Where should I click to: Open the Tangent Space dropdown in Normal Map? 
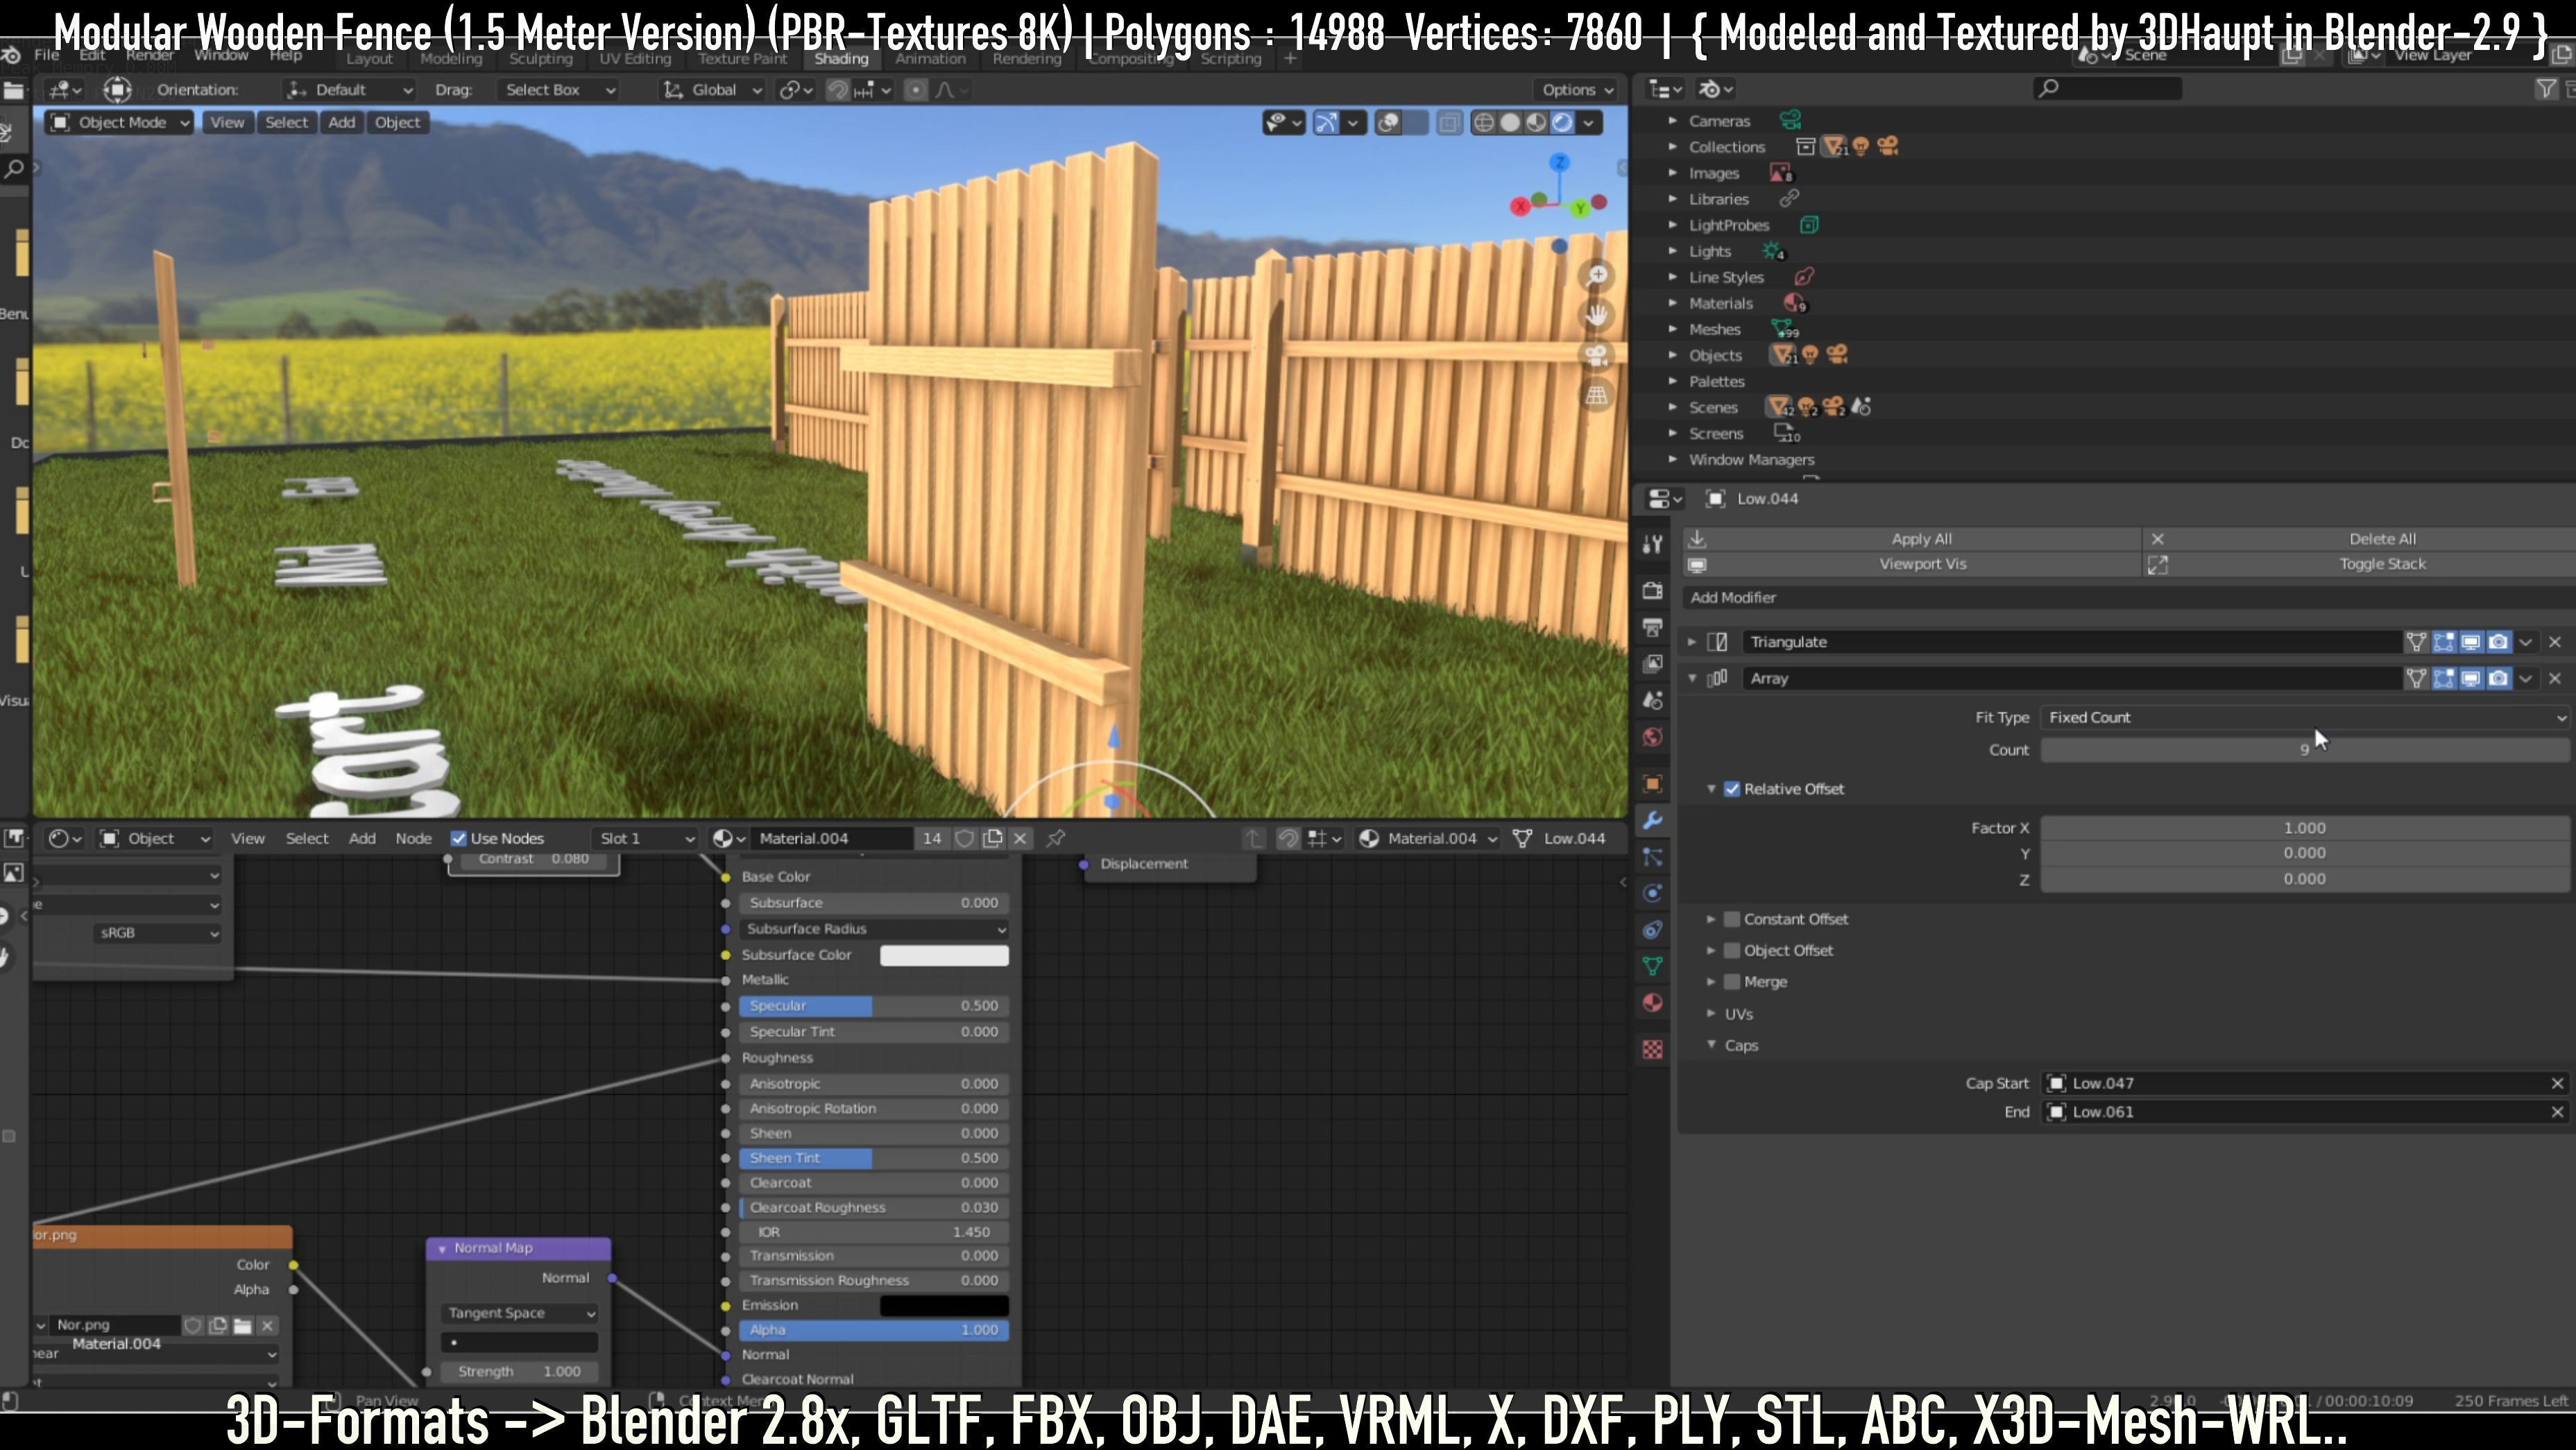click(519, 1313)
